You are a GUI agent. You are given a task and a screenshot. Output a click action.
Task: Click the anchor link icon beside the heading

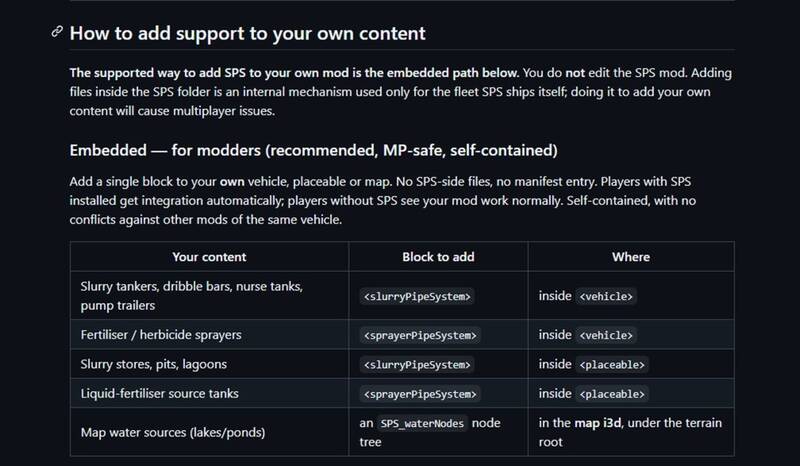(57, 32)
